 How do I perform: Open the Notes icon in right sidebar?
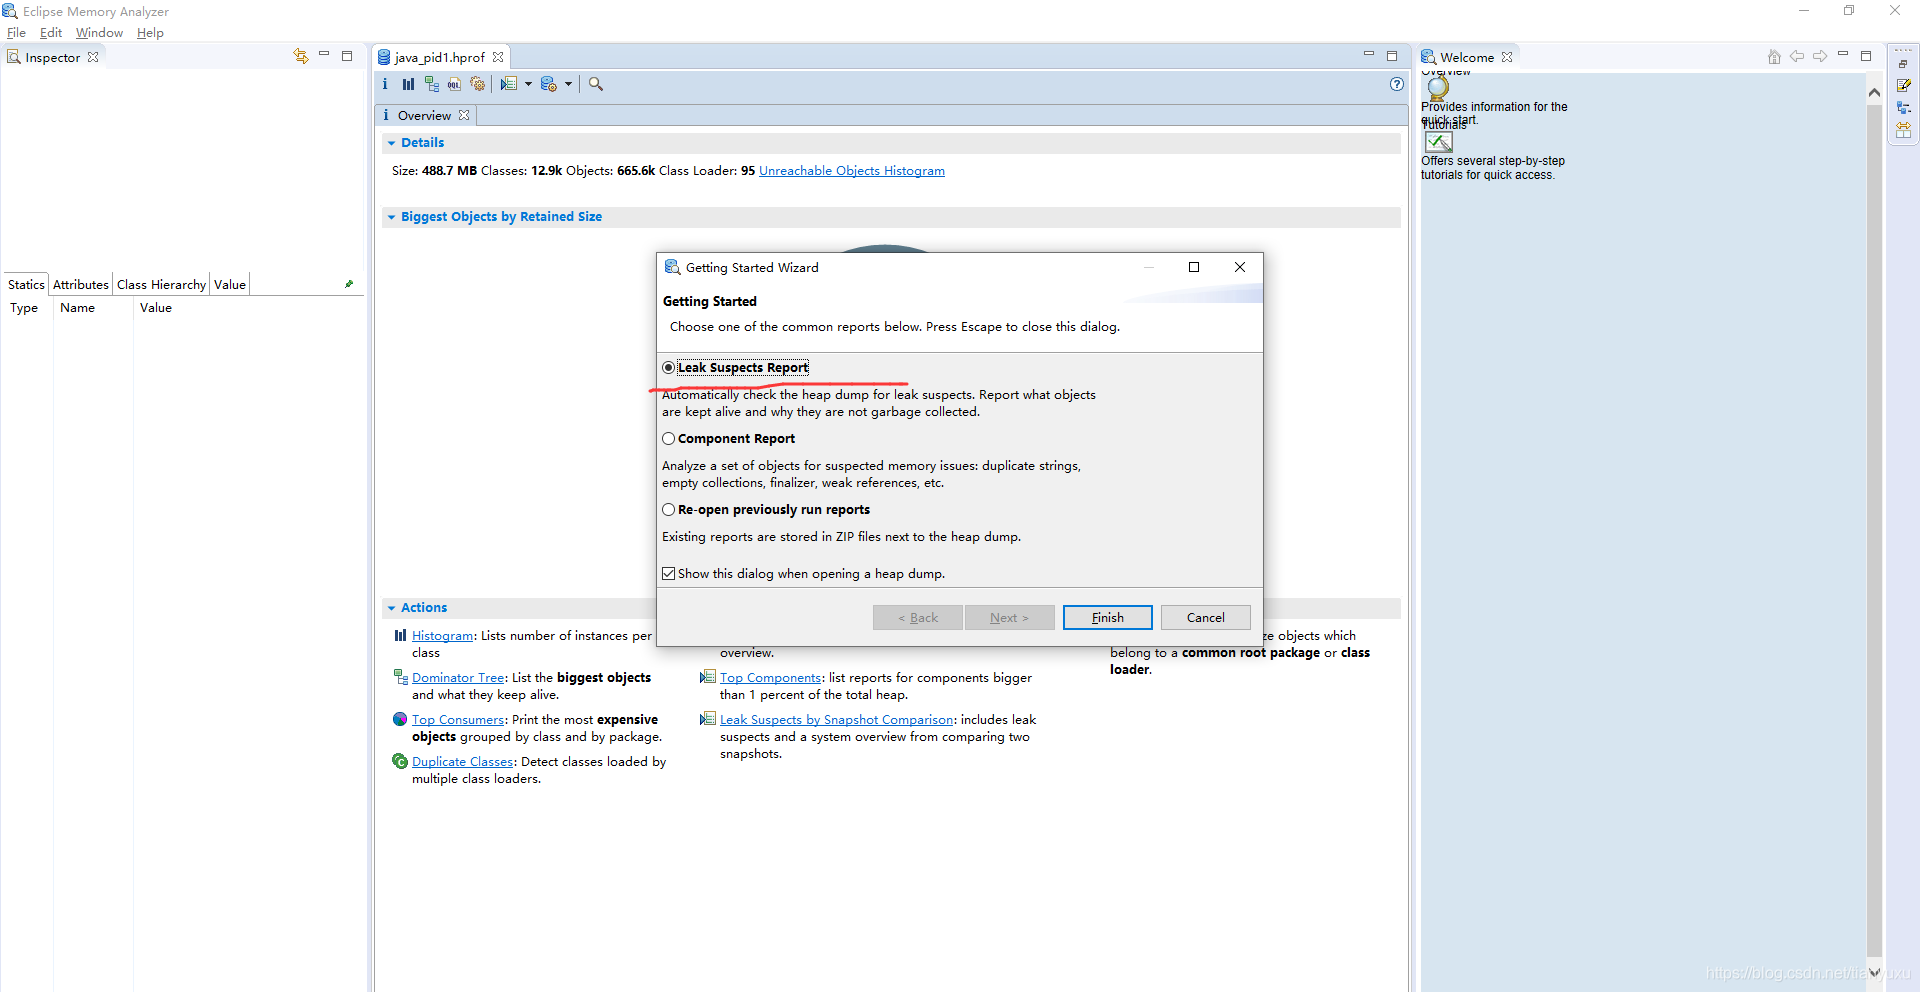tap(1903, 86)
